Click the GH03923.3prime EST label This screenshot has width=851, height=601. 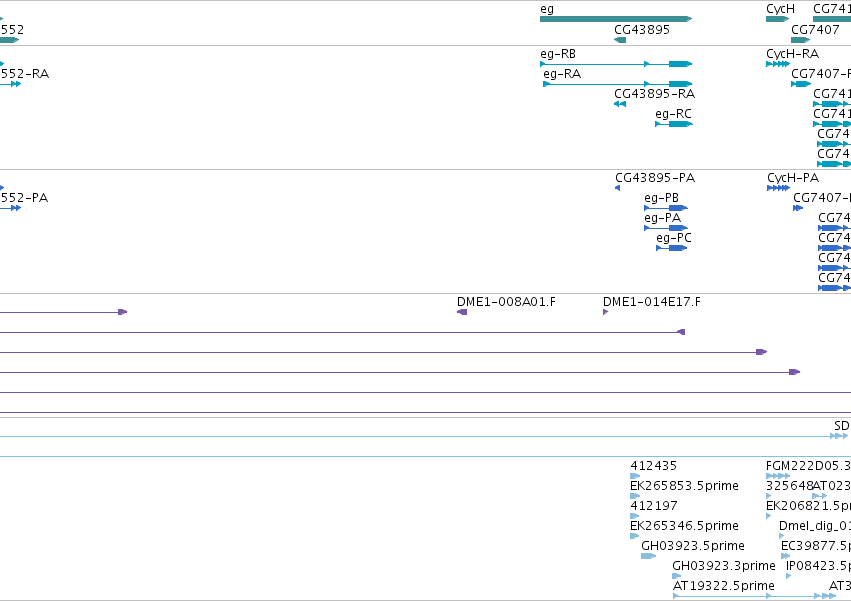point(724,566)
